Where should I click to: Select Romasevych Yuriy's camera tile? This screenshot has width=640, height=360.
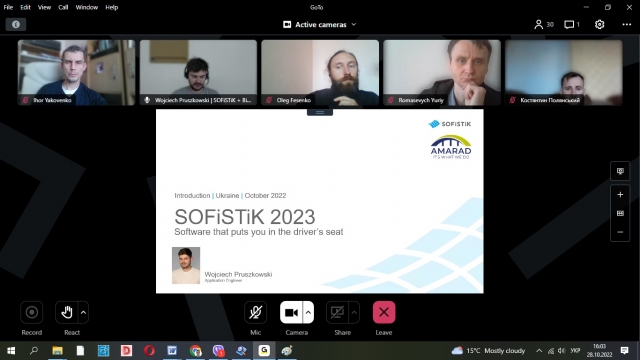click(x=442, y=73)
